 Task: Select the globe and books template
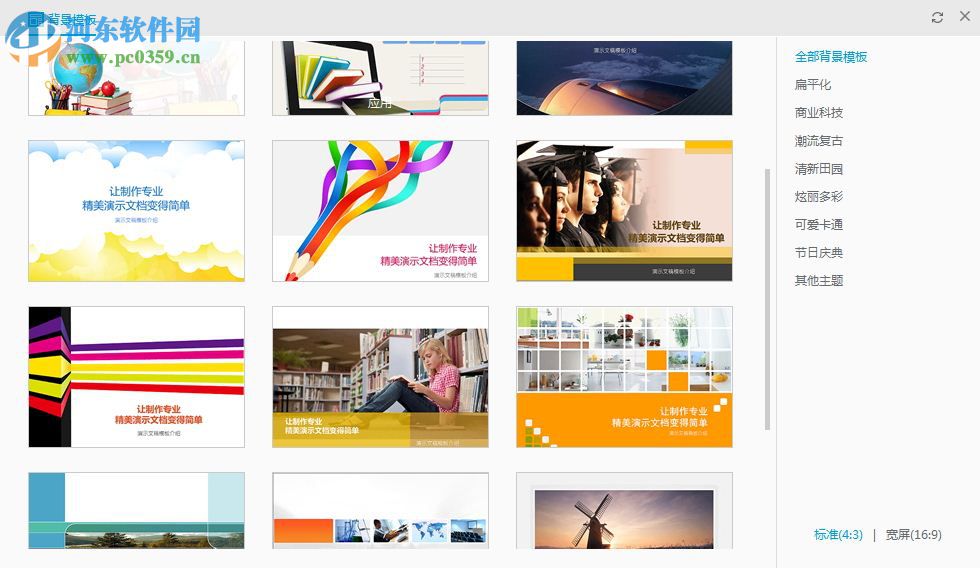pos(136,78)
